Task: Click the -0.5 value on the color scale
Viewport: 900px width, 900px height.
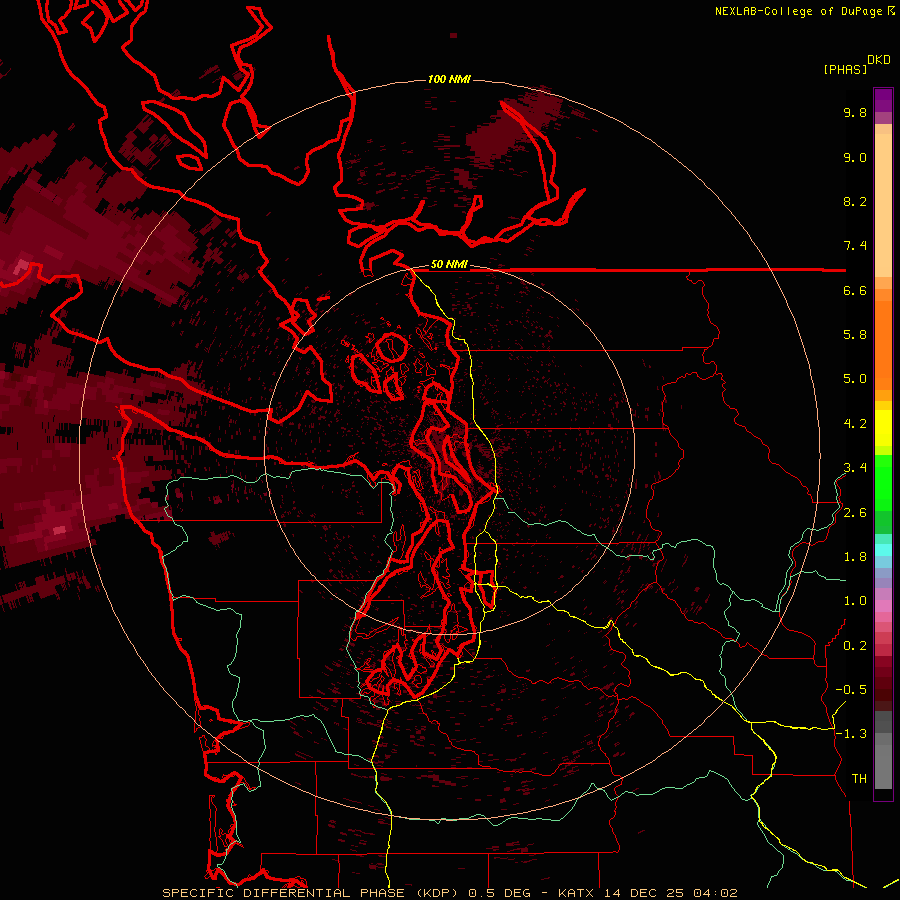Action: pos(851,690)
